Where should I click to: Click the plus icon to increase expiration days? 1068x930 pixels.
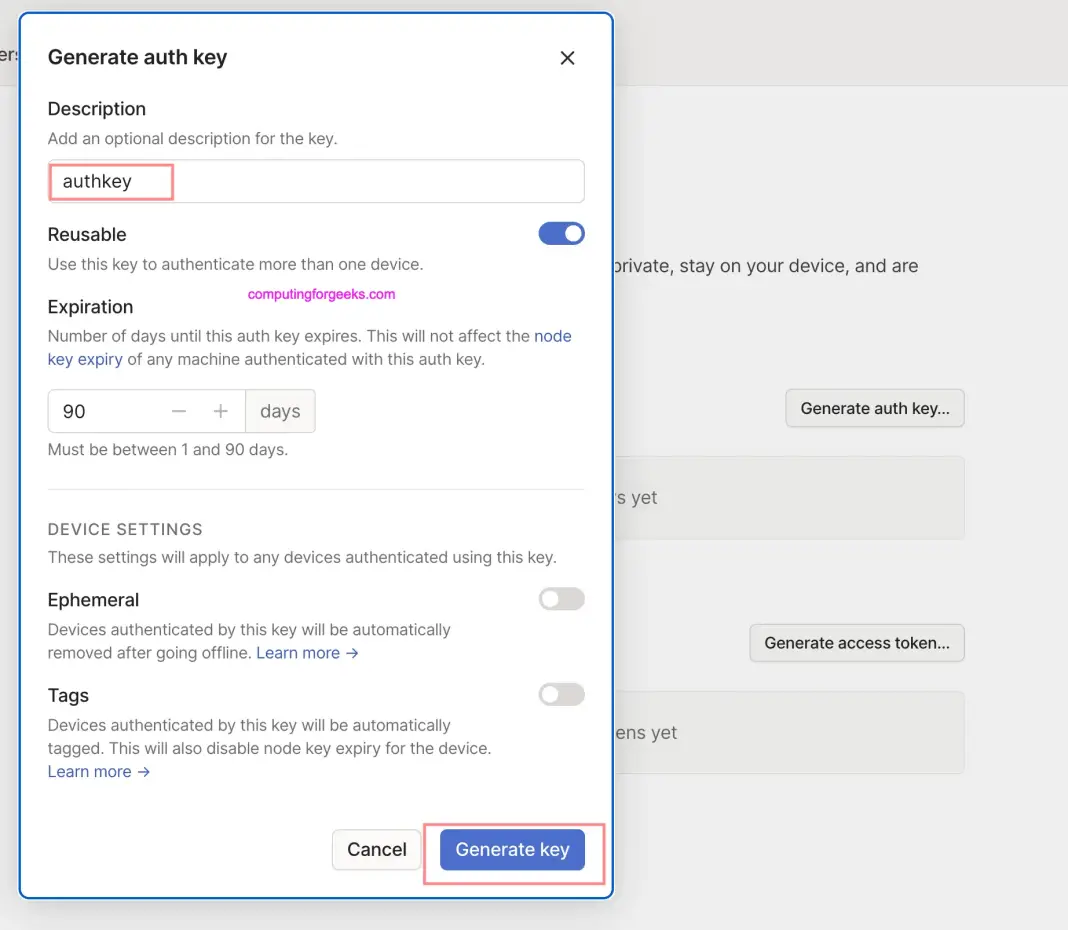click(x=220, y=410)
